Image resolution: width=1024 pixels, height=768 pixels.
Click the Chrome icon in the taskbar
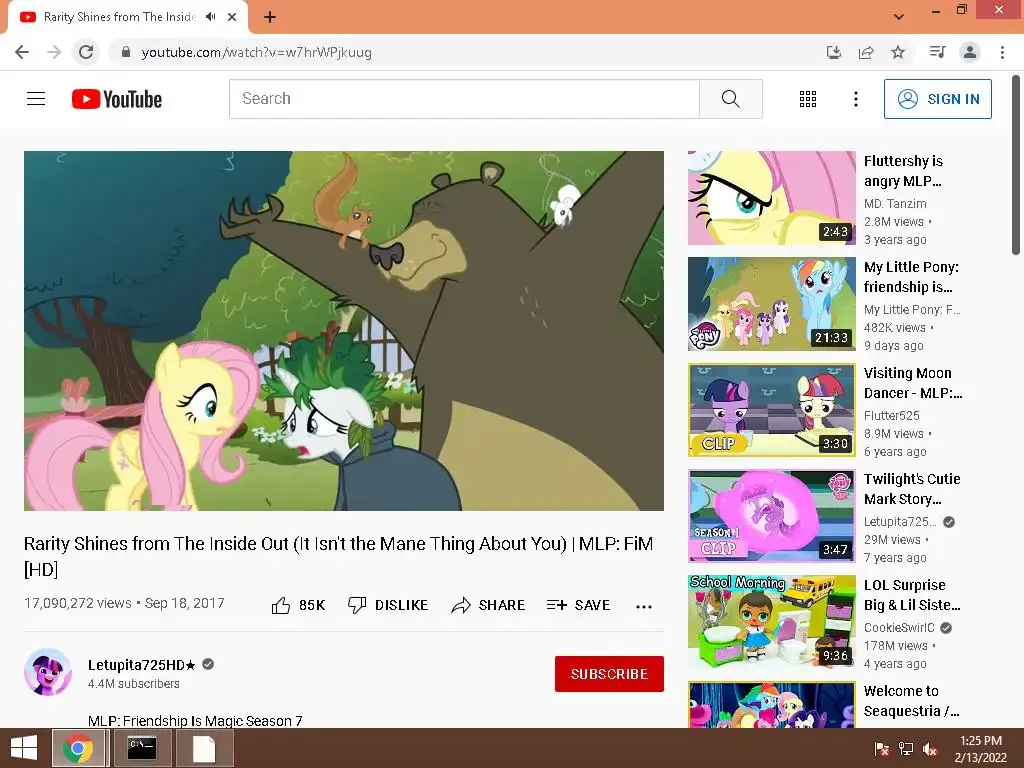[x=78, y=748]
